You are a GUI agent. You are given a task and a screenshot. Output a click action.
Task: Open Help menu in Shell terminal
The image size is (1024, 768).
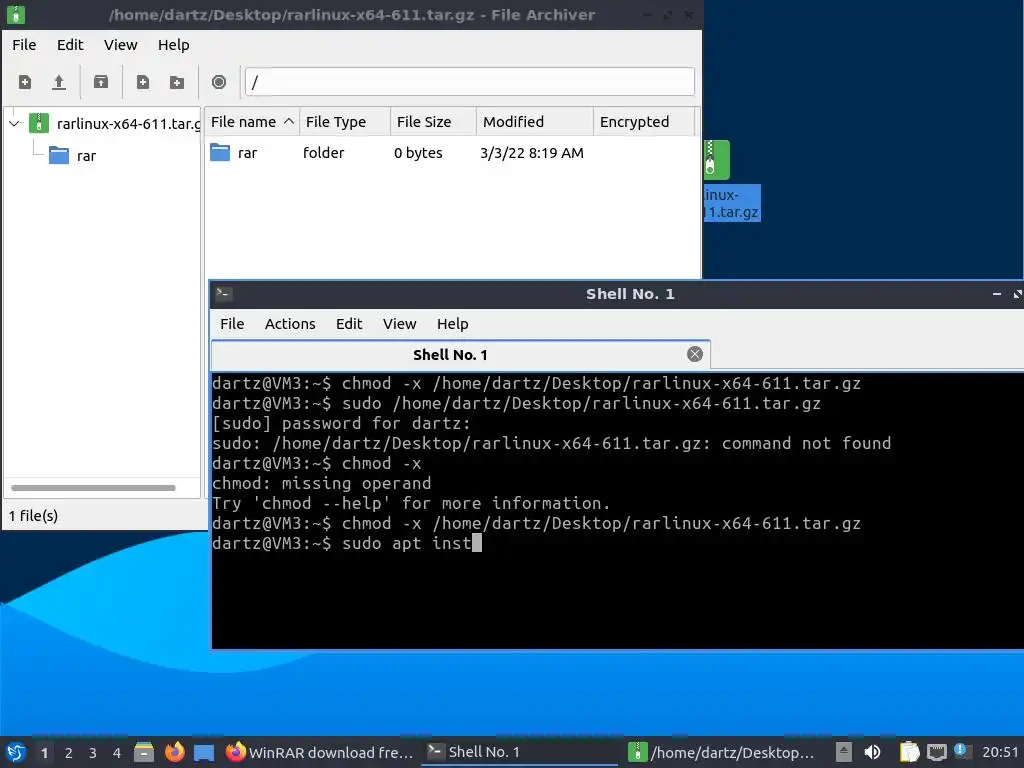(453, 324)
